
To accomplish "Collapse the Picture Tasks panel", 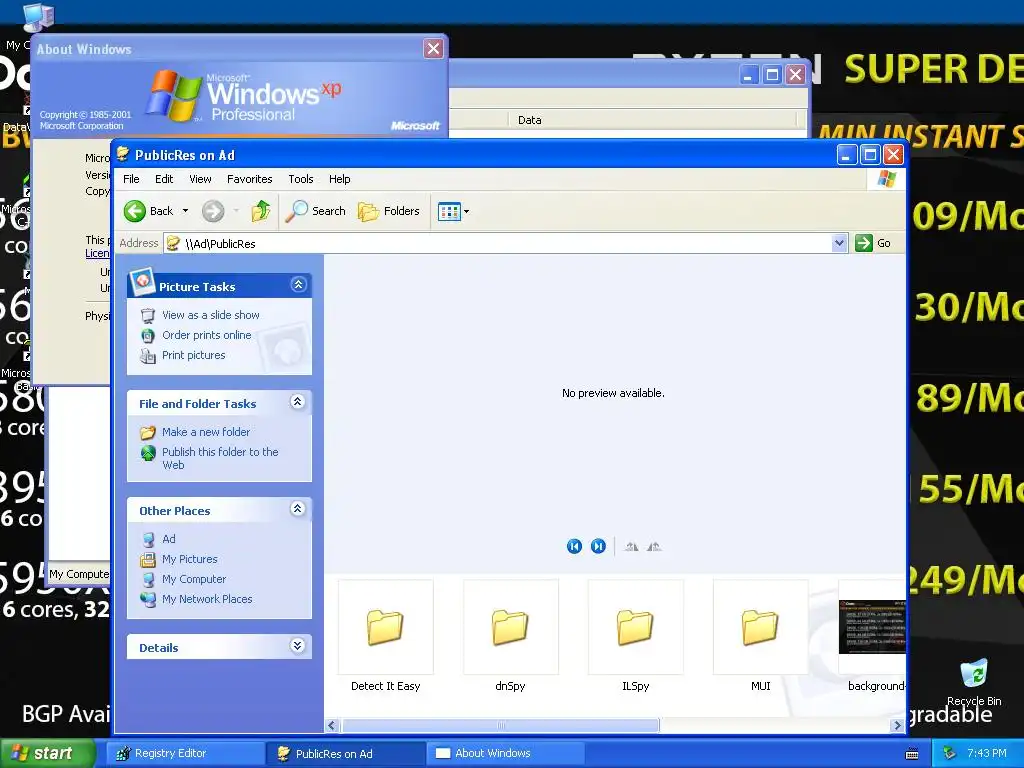I will 298,285.
